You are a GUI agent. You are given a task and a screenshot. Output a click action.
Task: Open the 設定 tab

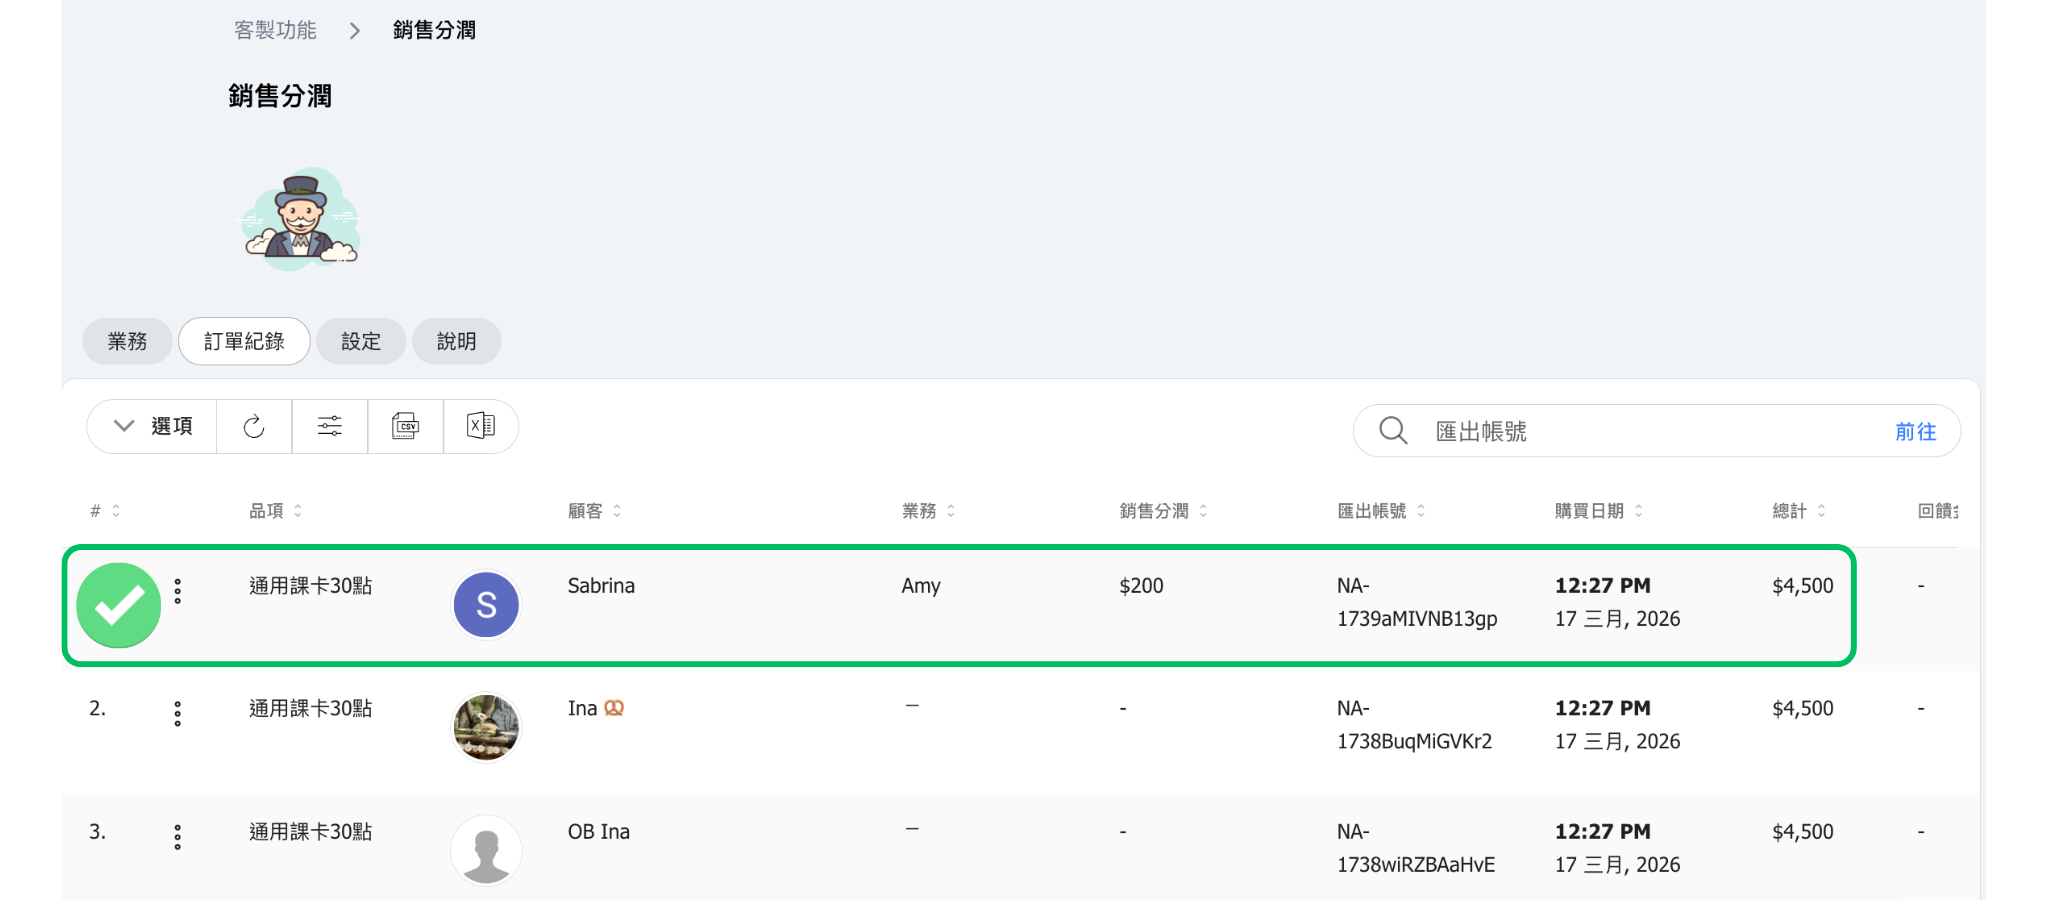361,342
